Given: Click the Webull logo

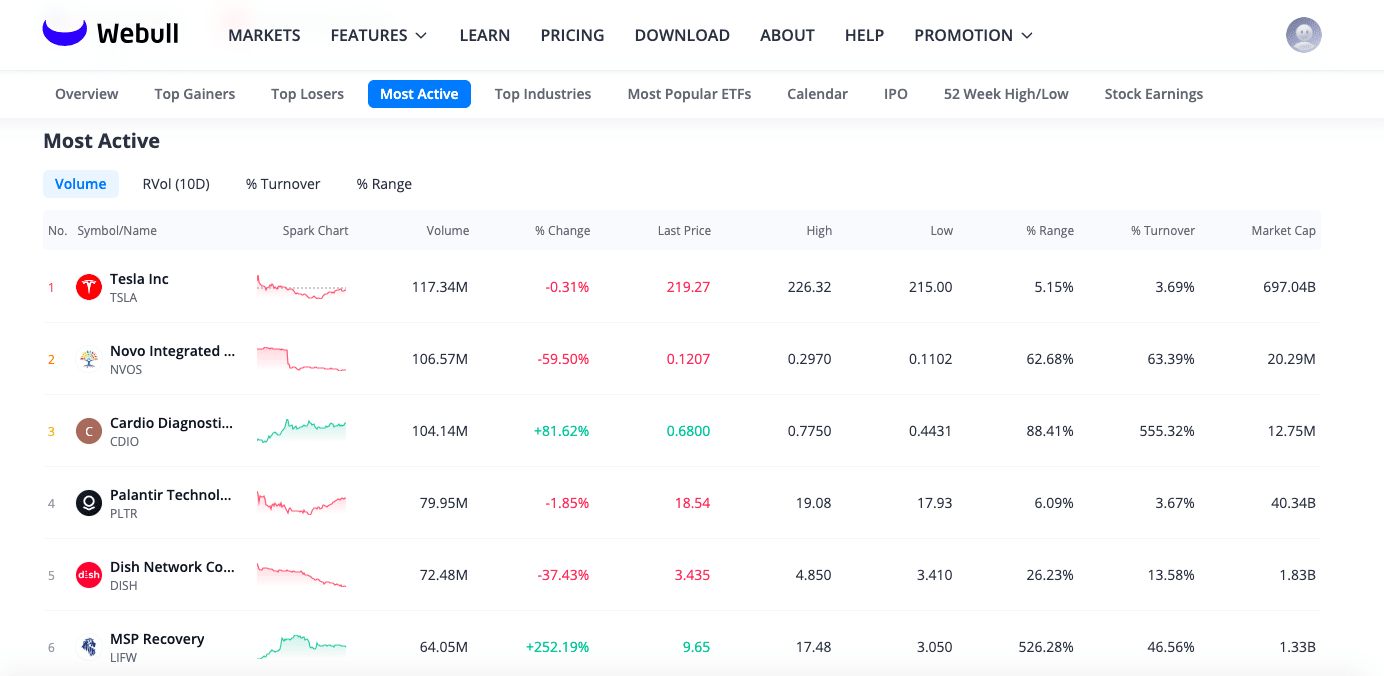Looking at the screenshot, I should coord(110,34).
